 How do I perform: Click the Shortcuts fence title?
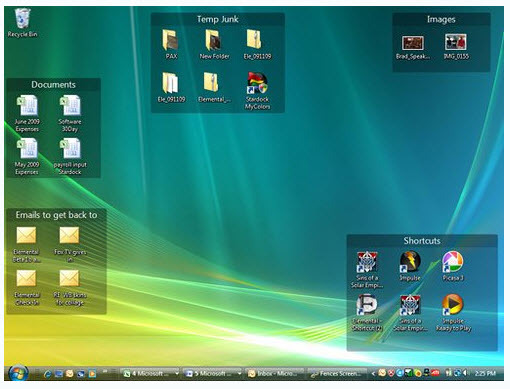tap(422, 241)
